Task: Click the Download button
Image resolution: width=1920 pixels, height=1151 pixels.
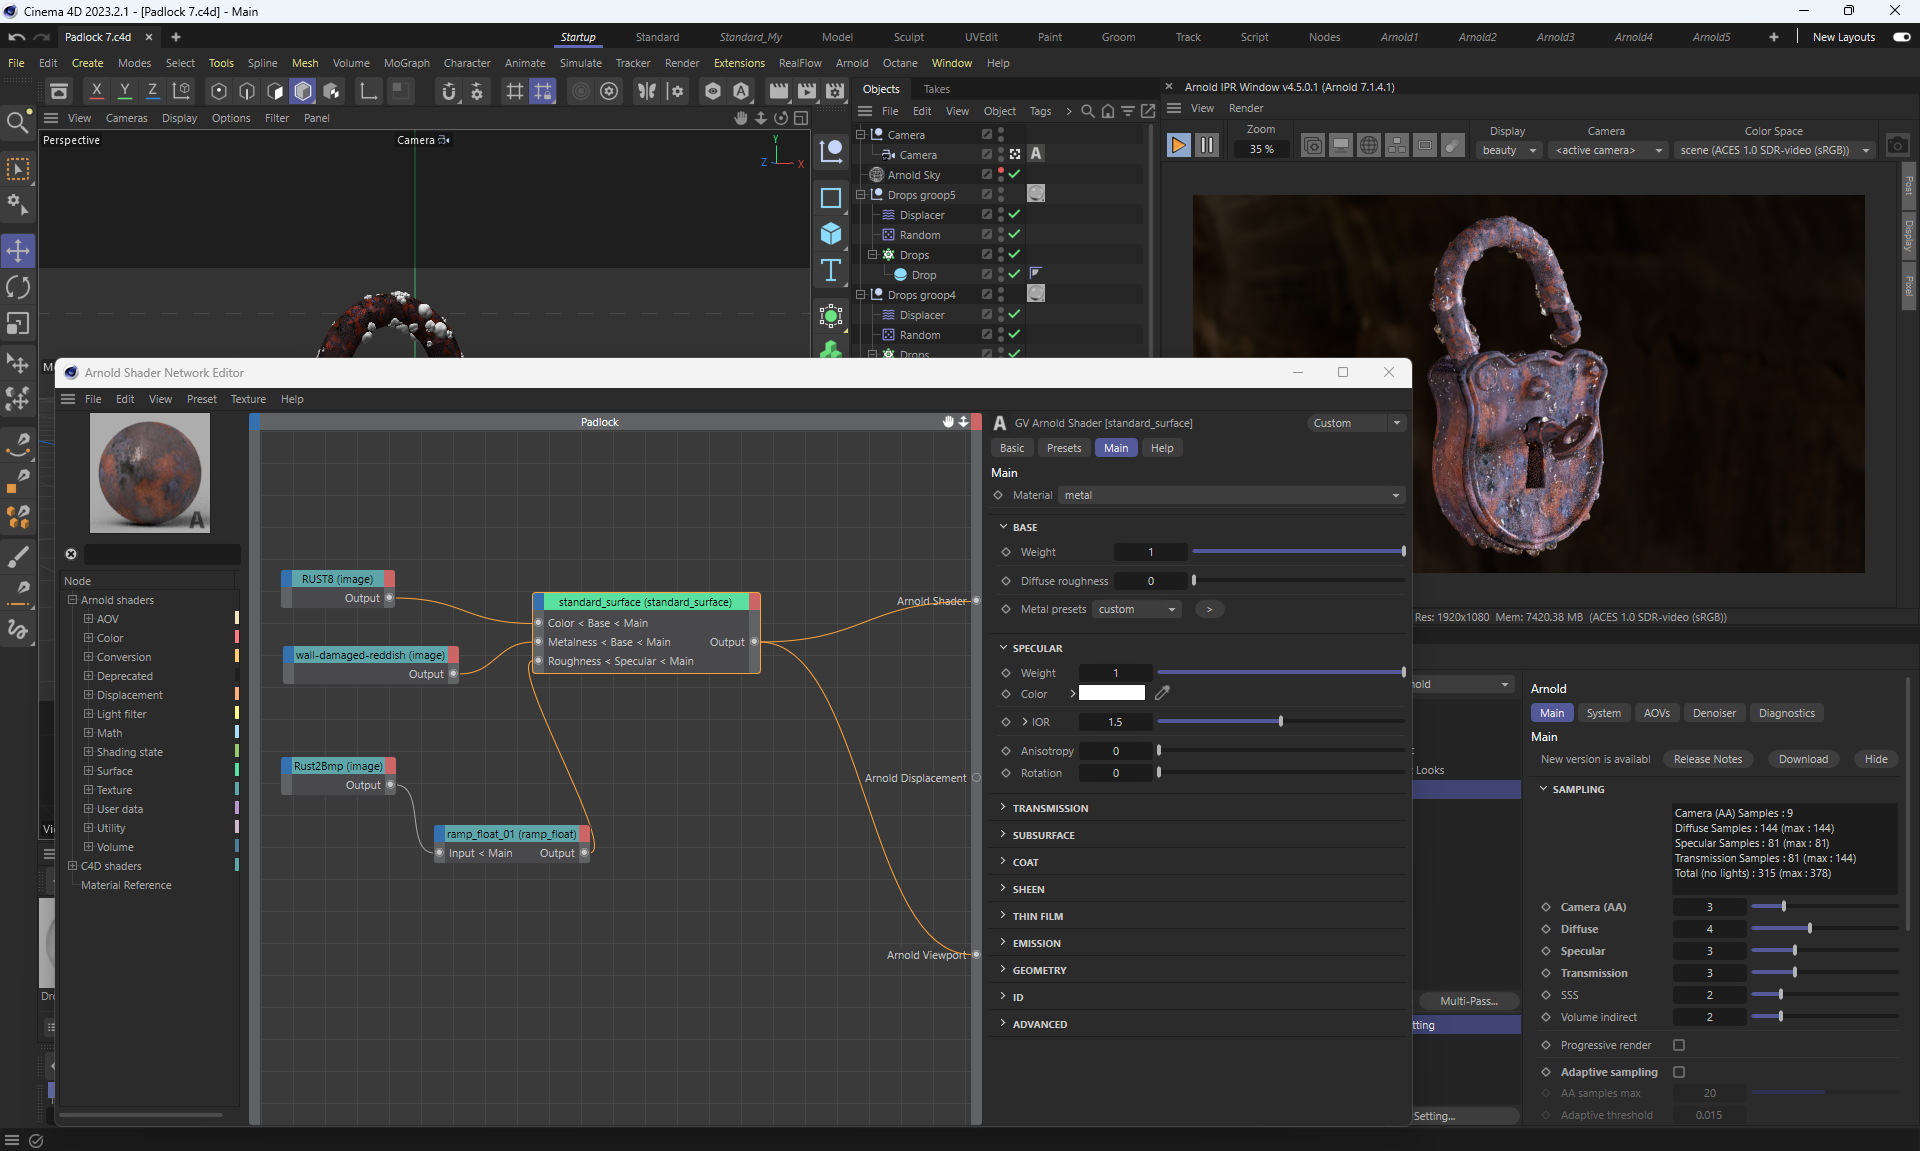Action: [1802, 759]
